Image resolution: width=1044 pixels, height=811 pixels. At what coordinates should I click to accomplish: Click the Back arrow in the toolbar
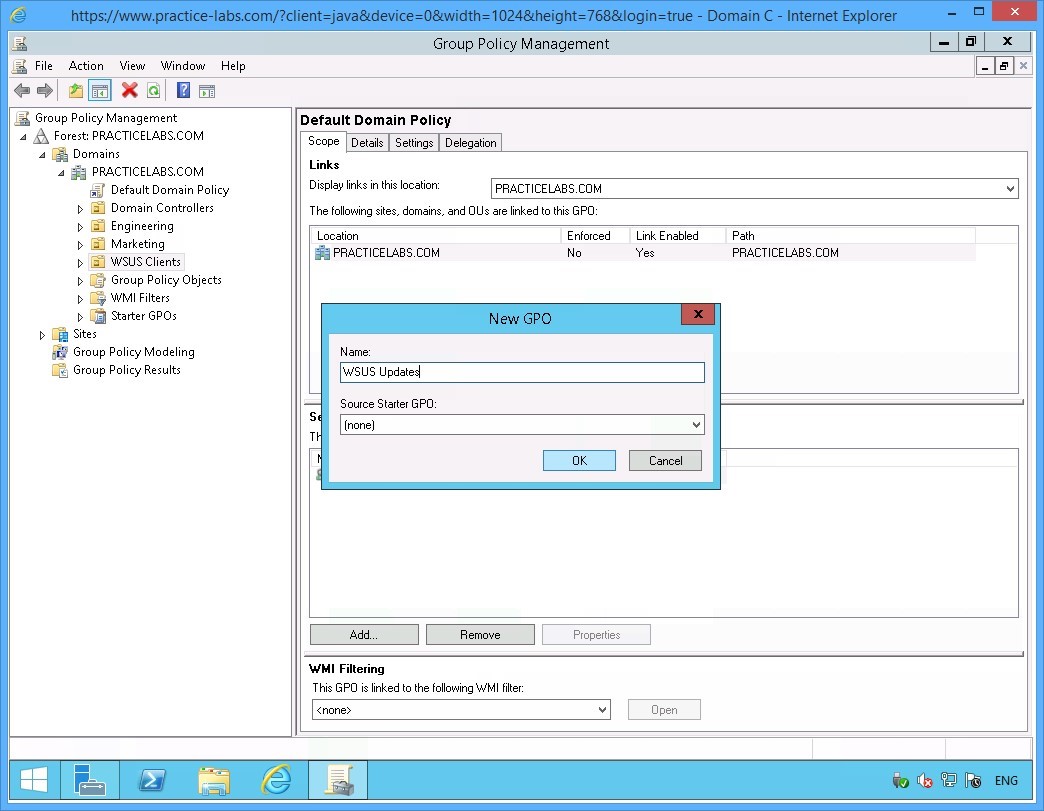point(21,91)
